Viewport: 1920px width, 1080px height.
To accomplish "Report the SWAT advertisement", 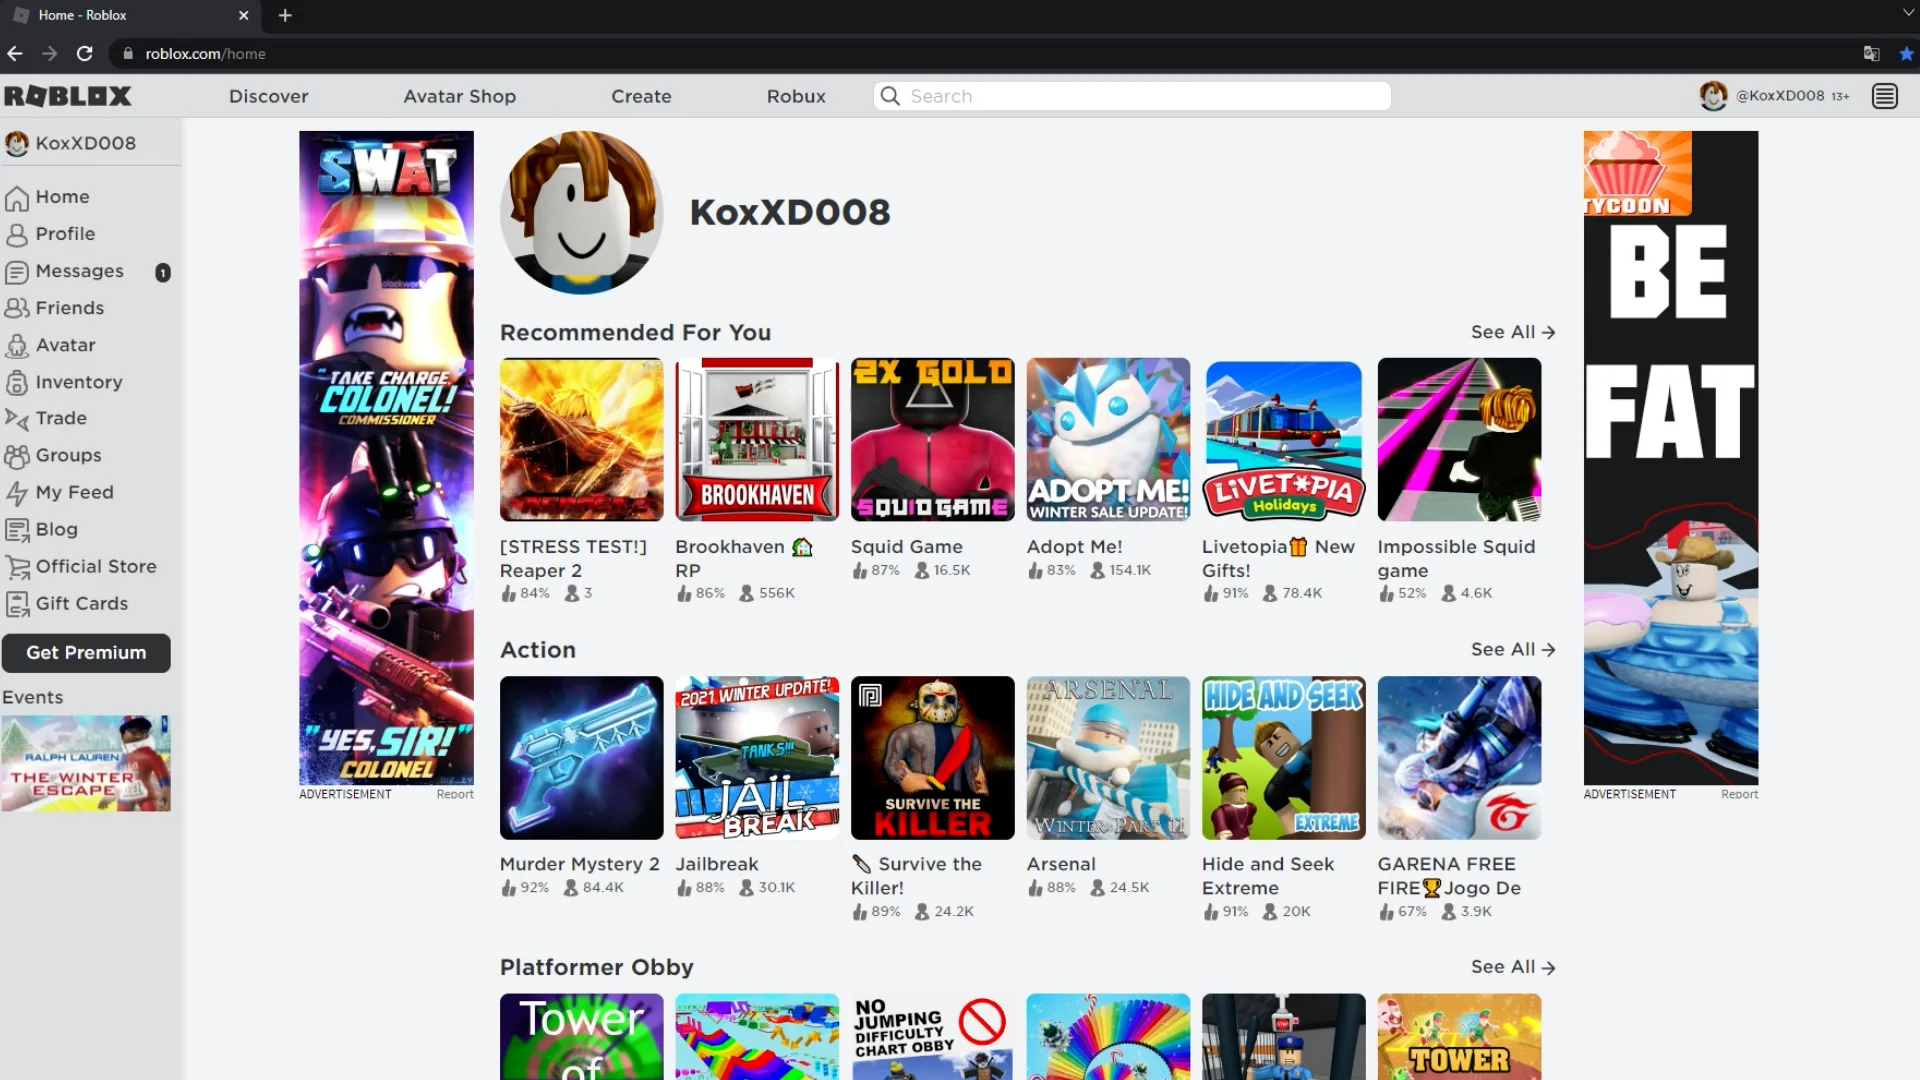I will click(x=455, y=794).
